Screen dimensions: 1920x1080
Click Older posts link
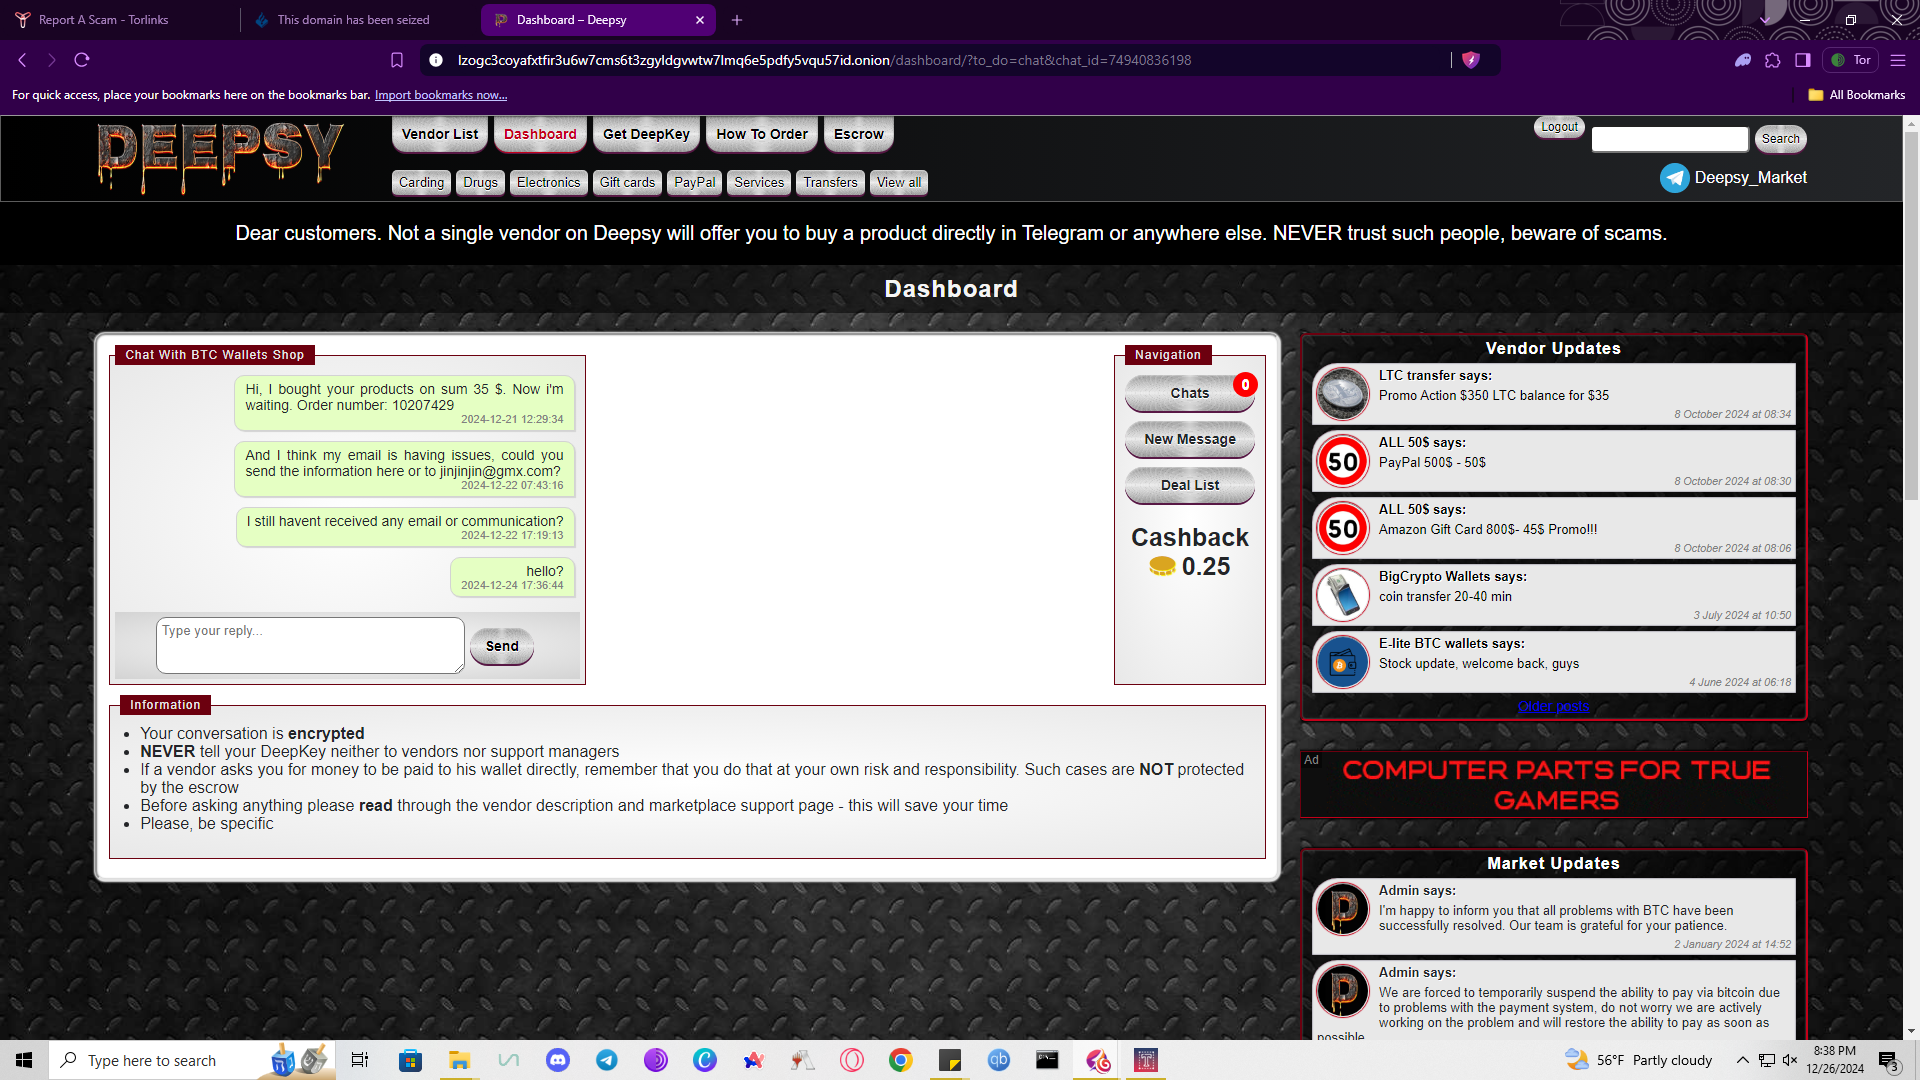[x=1553, y=706]
